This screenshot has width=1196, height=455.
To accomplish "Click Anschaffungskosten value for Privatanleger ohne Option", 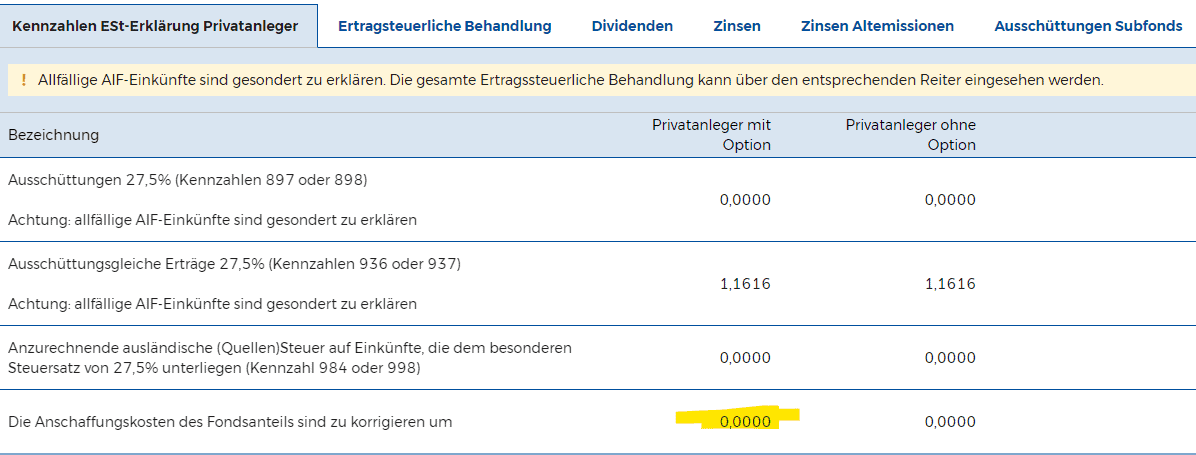I will pos(950,421).
